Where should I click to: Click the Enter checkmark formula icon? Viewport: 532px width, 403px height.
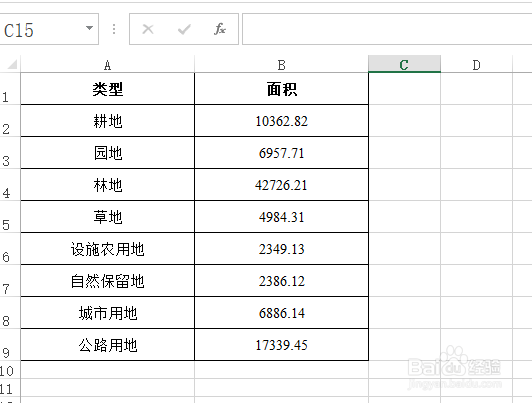point(184,30)
